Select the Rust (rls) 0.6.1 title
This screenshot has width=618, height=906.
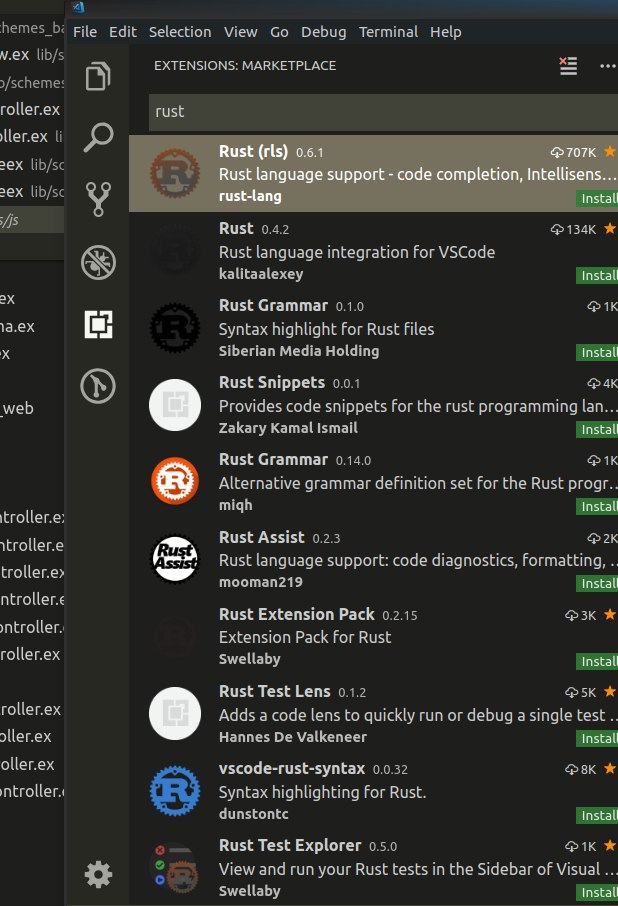pyautogui.click(x=254, y=151)
